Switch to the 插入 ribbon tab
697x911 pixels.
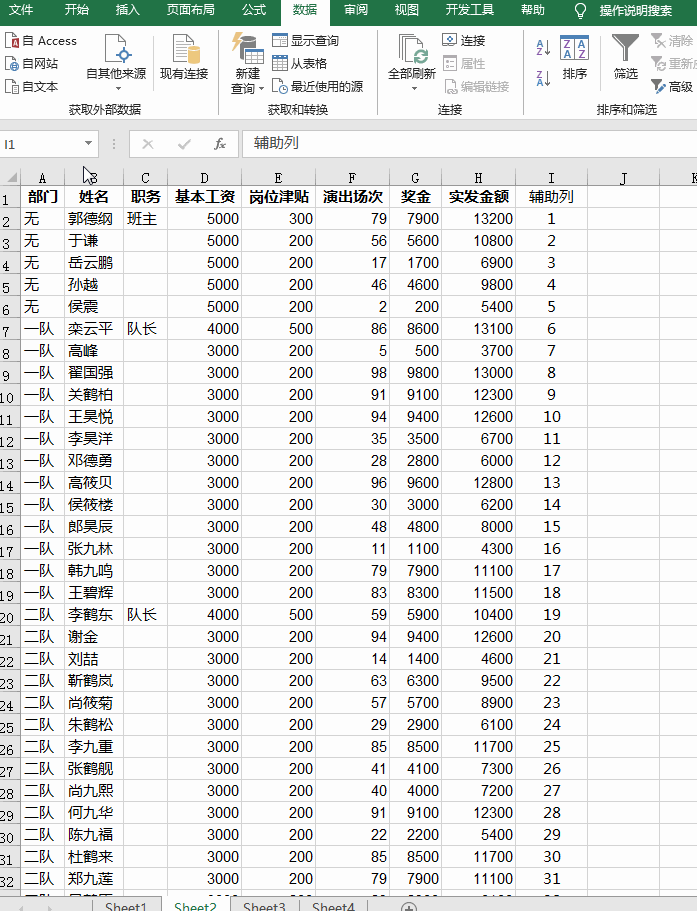pyautogui.click(x=128, y=10)
